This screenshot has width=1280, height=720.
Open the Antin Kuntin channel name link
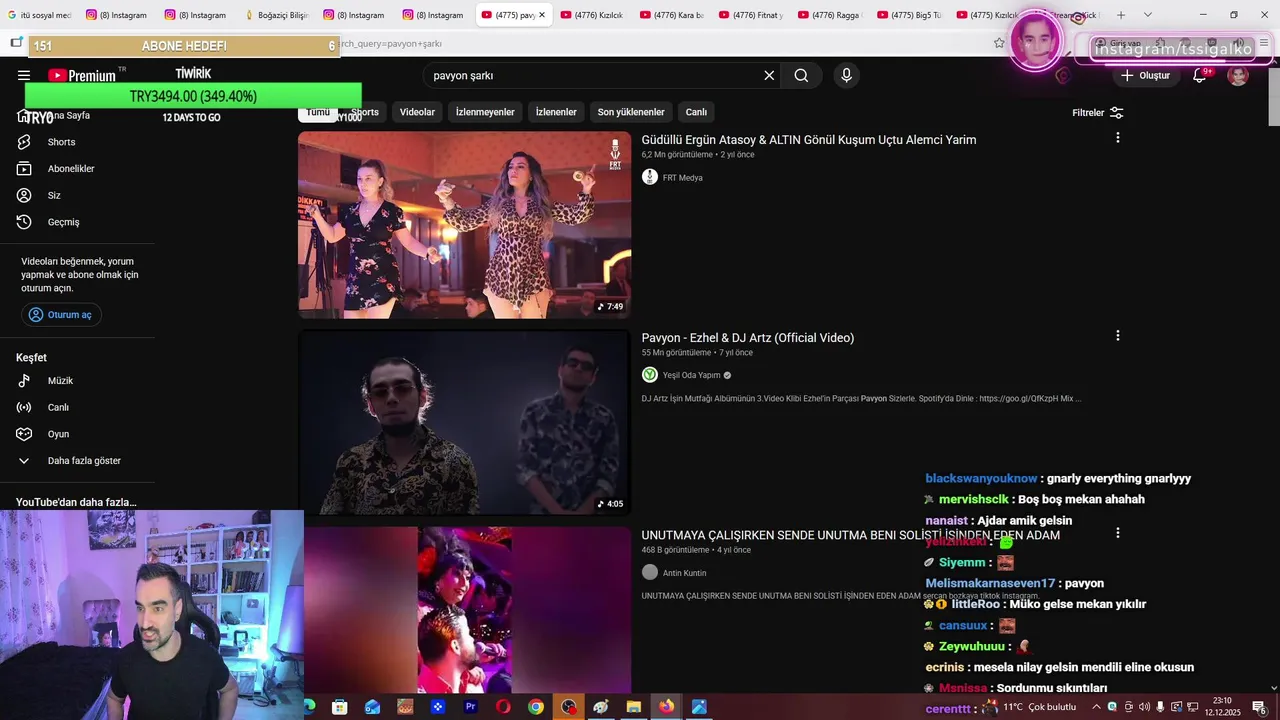(685, 573)
